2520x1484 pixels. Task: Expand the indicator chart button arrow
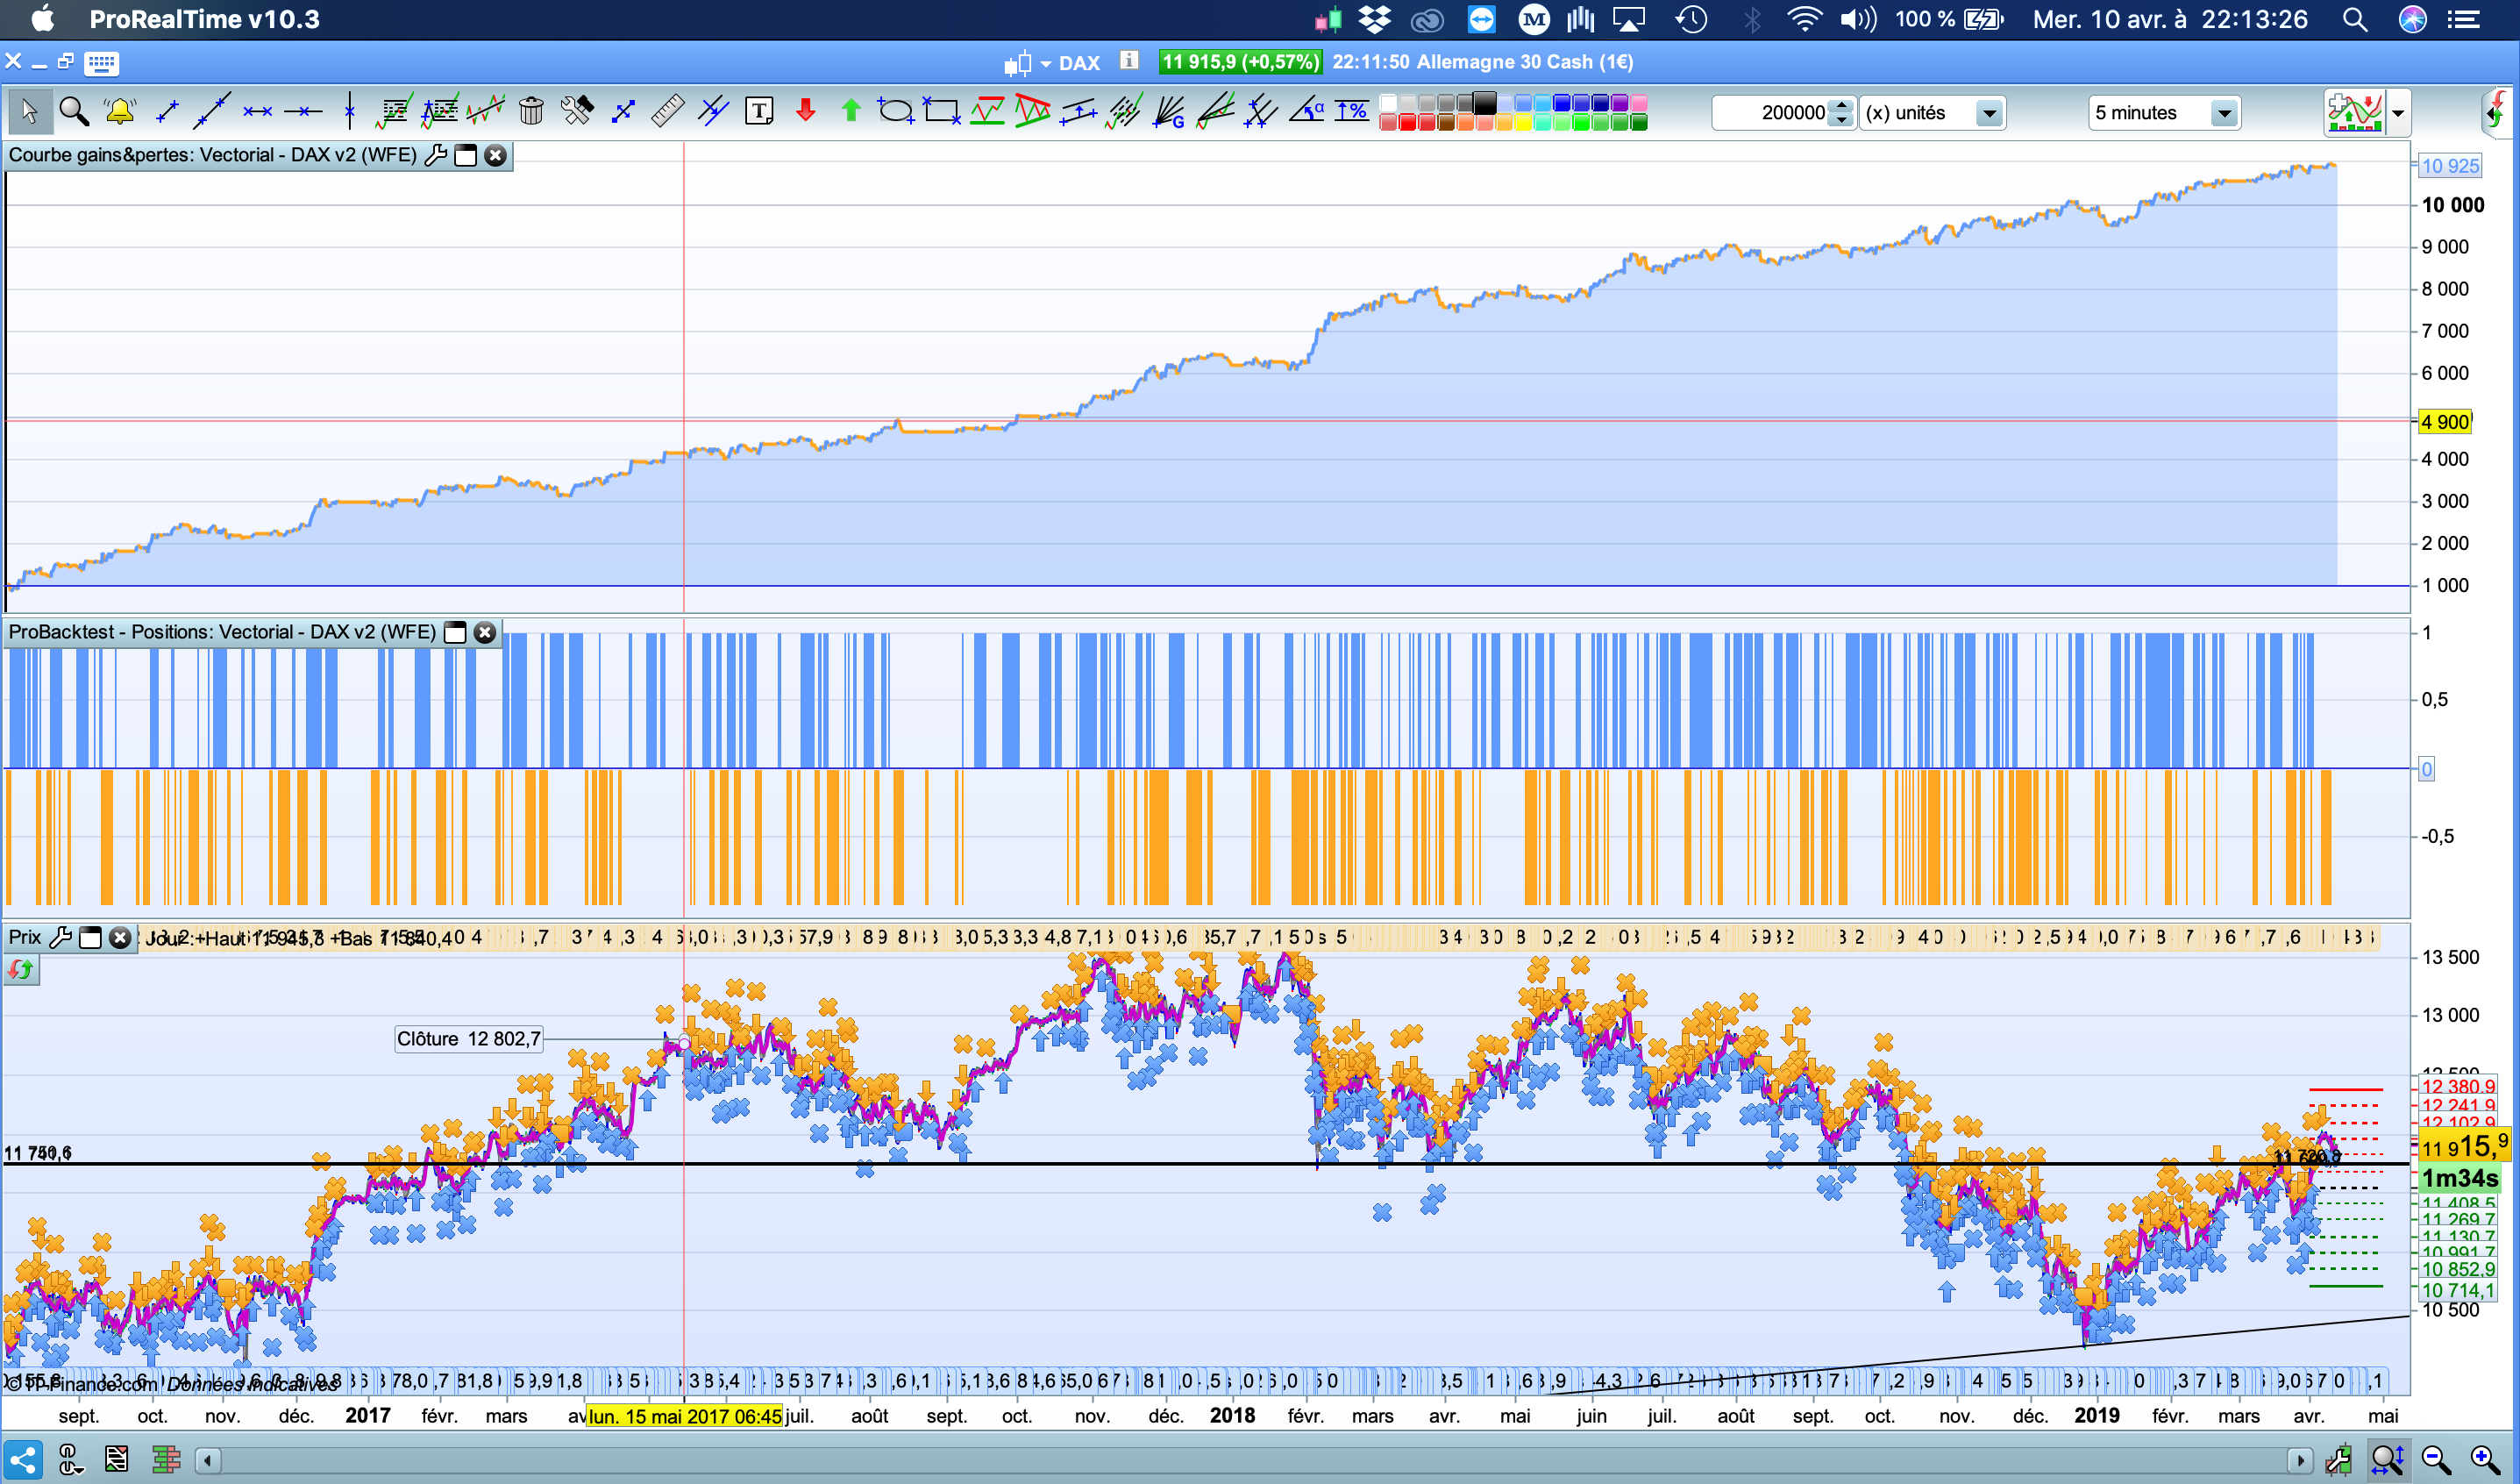click(2398, 113)
